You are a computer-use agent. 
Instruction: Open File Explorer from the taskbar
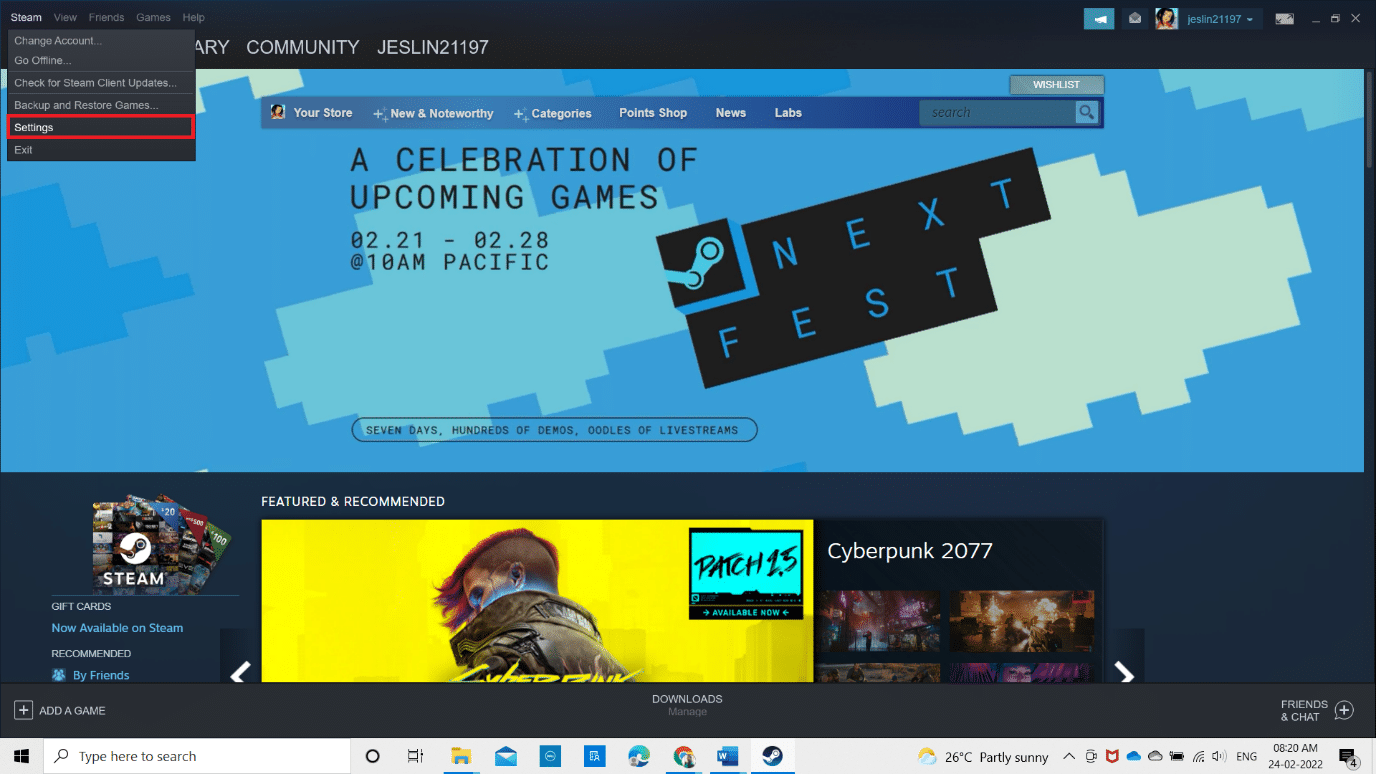pos(461,756)
